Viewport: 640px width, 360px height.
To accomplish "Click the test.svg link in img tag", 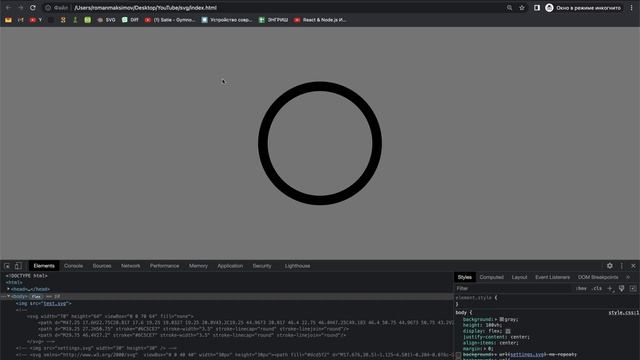I will 55,304.
